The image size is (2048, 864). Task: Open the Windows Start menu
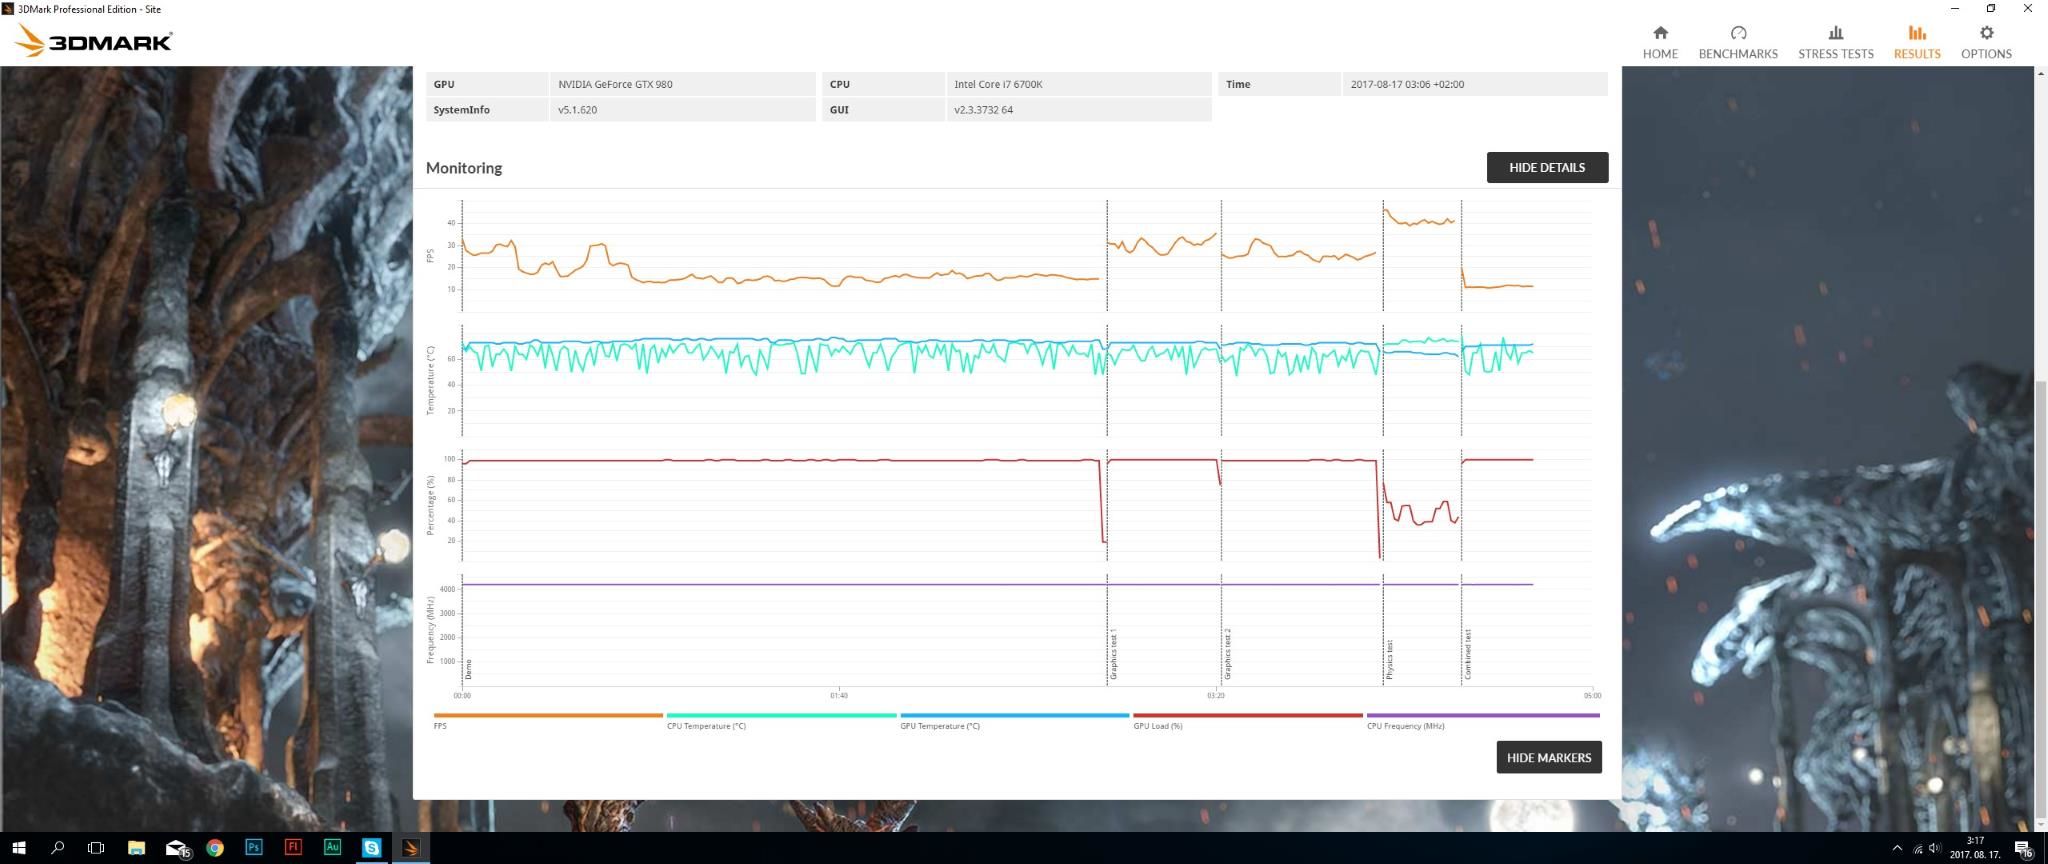(x=18, y=848)
